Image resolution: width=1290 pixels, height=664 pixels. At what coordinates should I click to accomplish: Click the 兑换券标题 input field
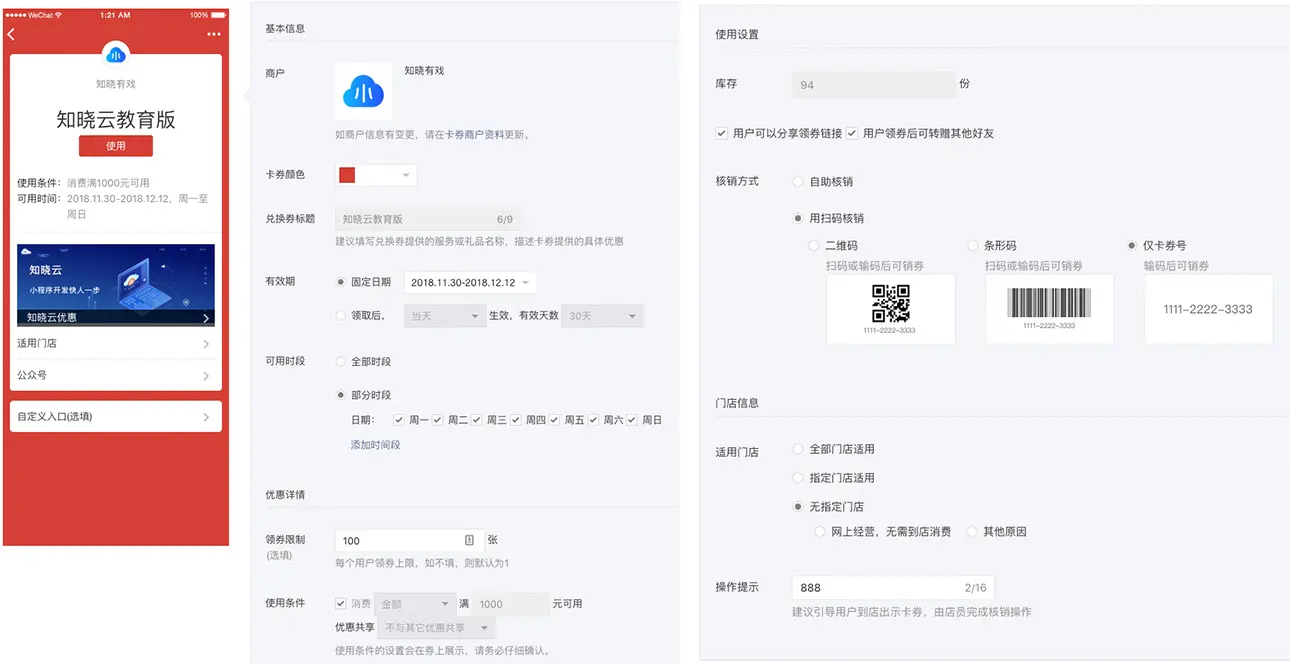(427, 218)
